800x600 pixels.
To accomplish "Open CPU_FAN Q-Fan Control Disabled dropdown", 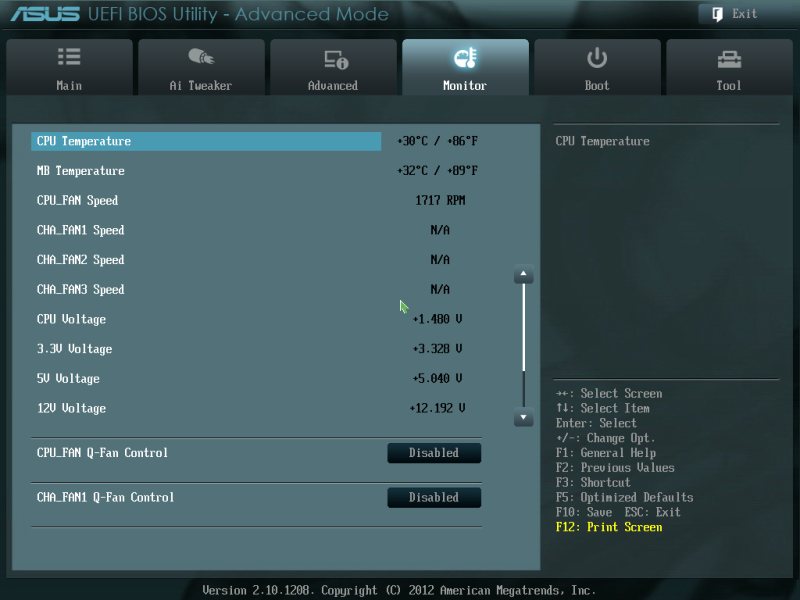I will pyautogui.click(x=434, y=453).
